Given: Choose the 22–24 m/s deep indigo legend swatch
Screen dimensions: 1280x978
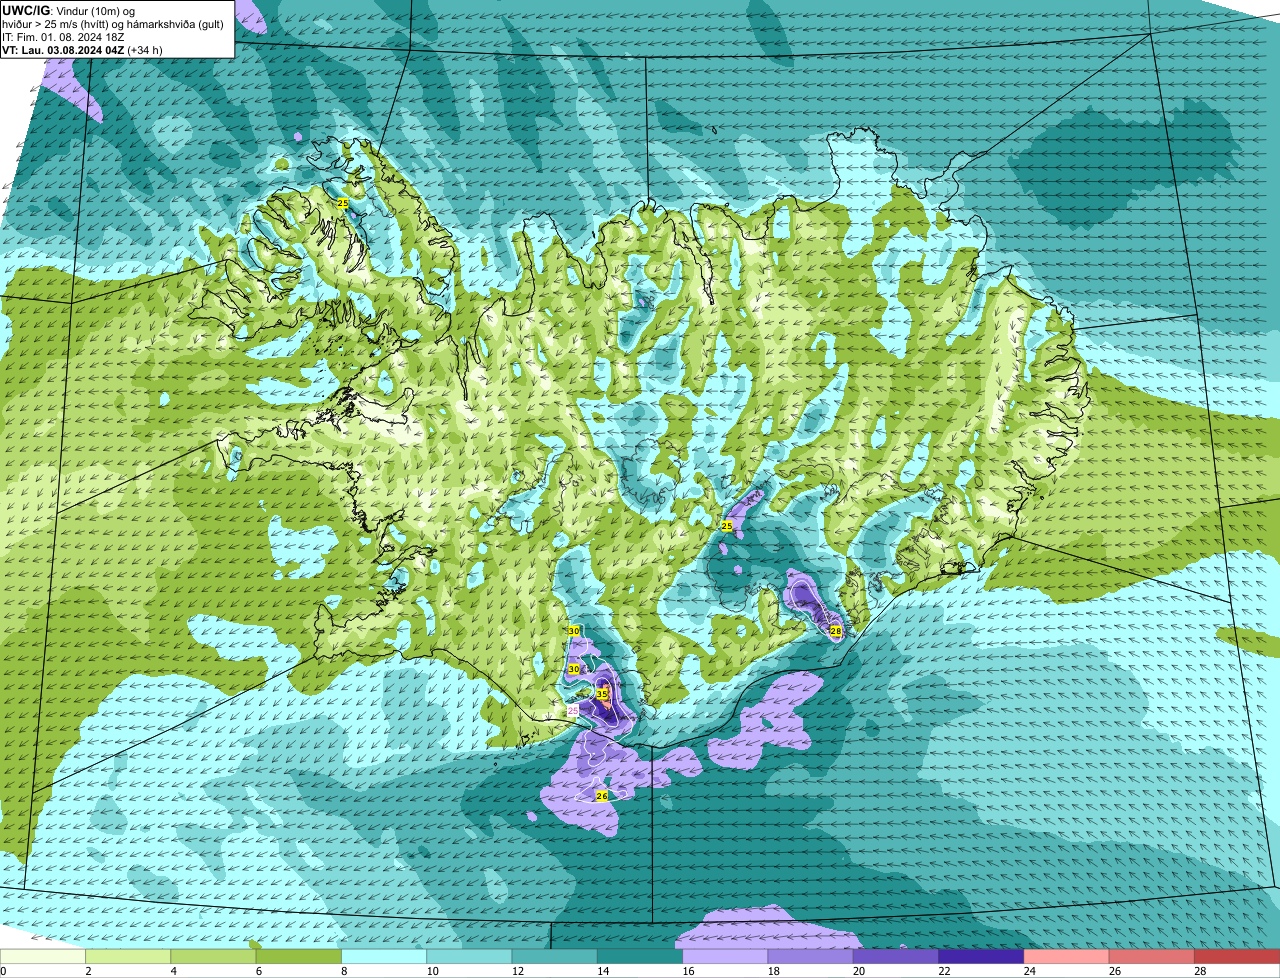Looking at the screenshot, I should pos(981,957).
